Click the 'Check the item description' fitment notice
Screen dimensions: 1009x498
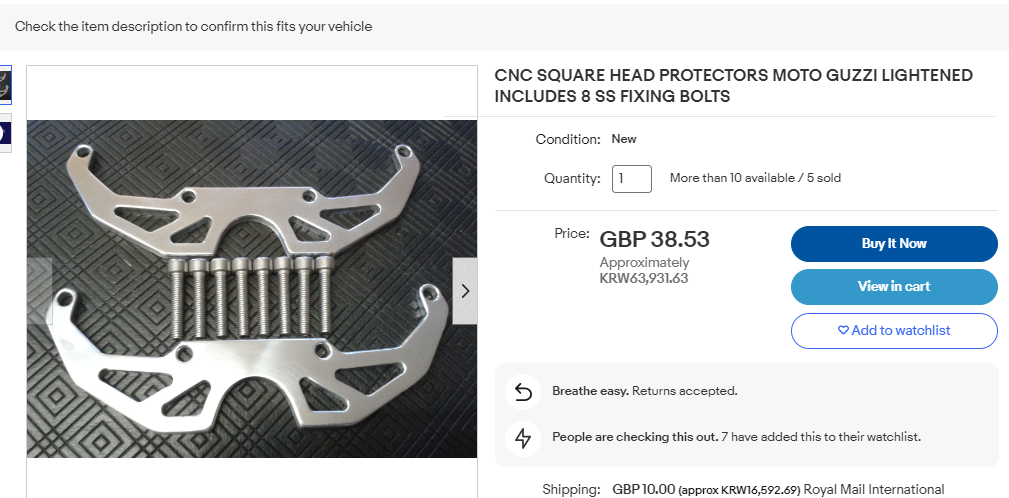point(194,26)
